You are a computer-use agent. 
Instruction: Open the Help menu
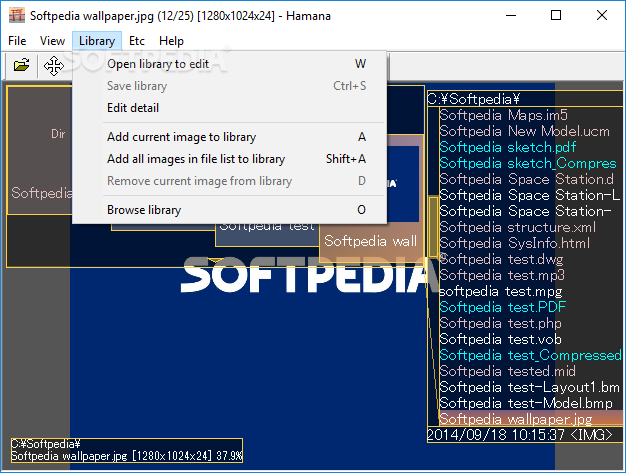click(x=171, y=41)
